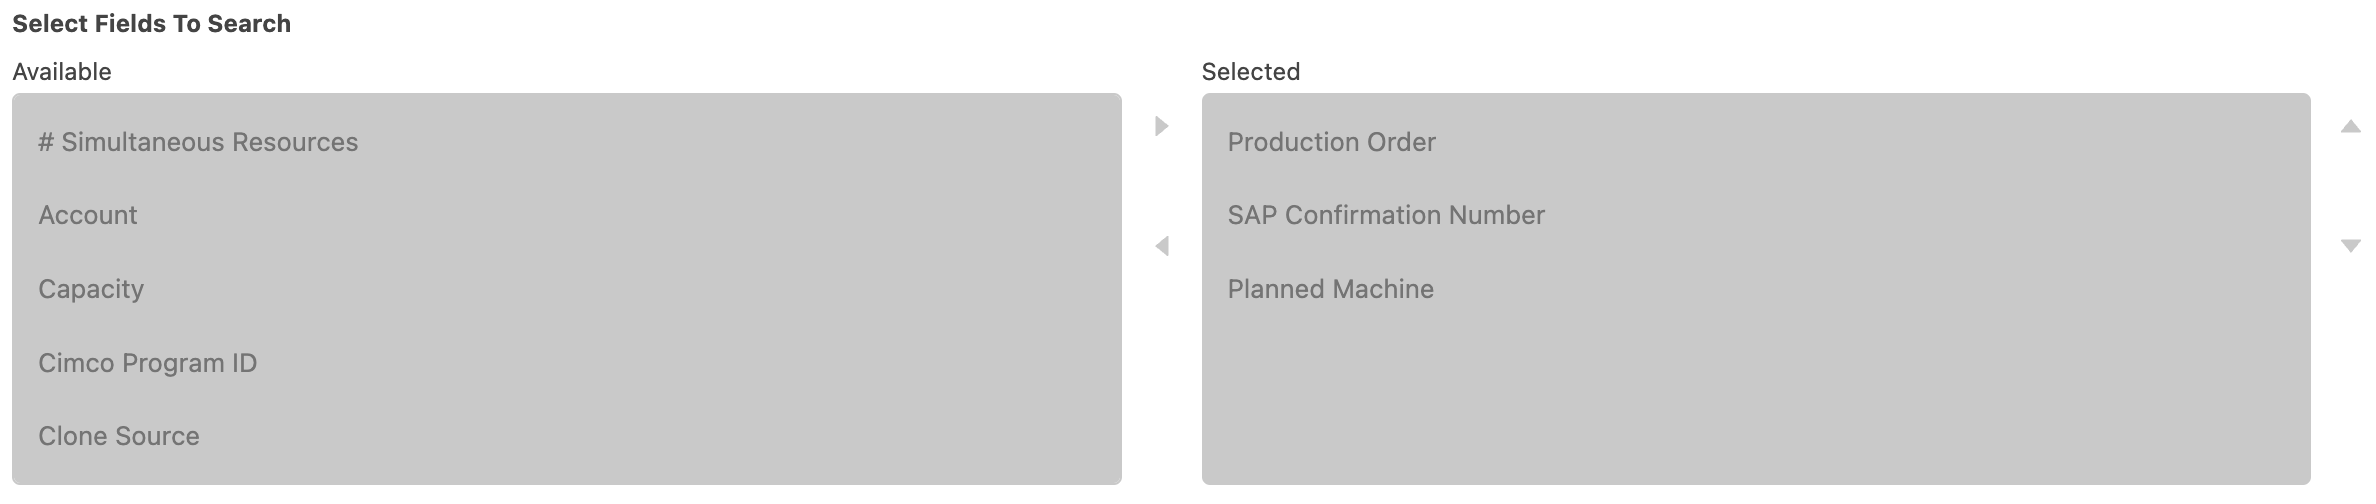Select the Account field option
2376x504 pixels.
(x=88, y=215)
